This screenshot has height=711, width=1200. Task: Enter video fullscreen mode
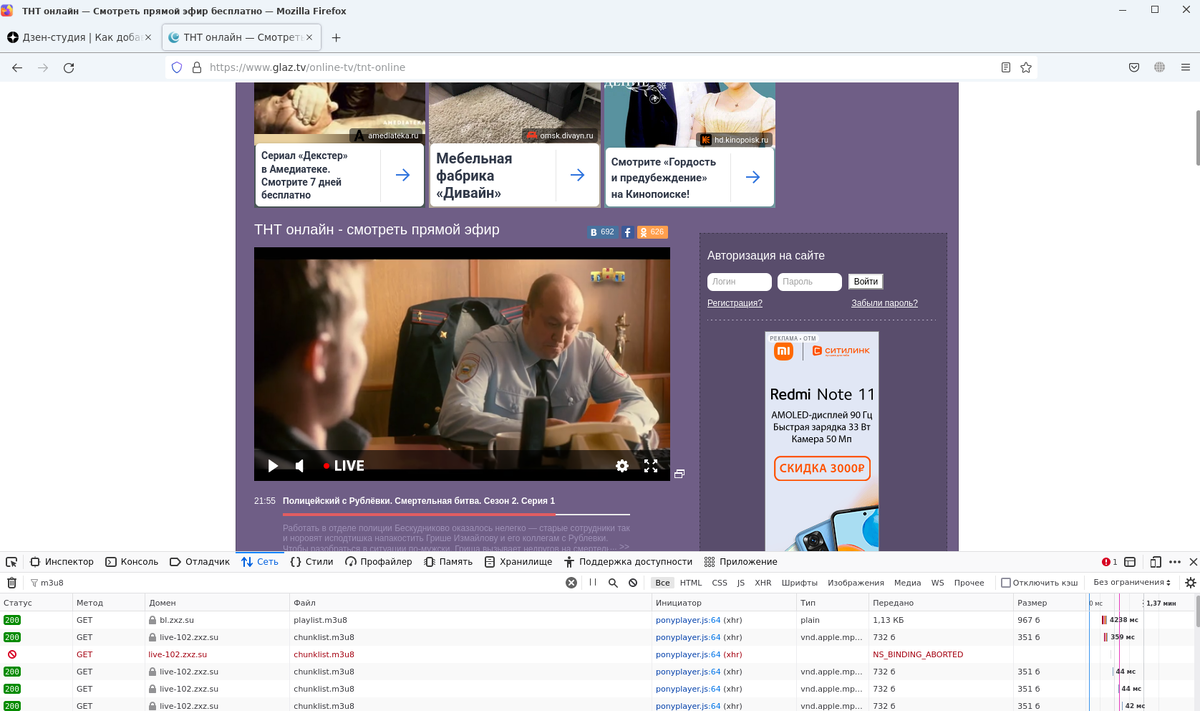[x=651, y=465]
